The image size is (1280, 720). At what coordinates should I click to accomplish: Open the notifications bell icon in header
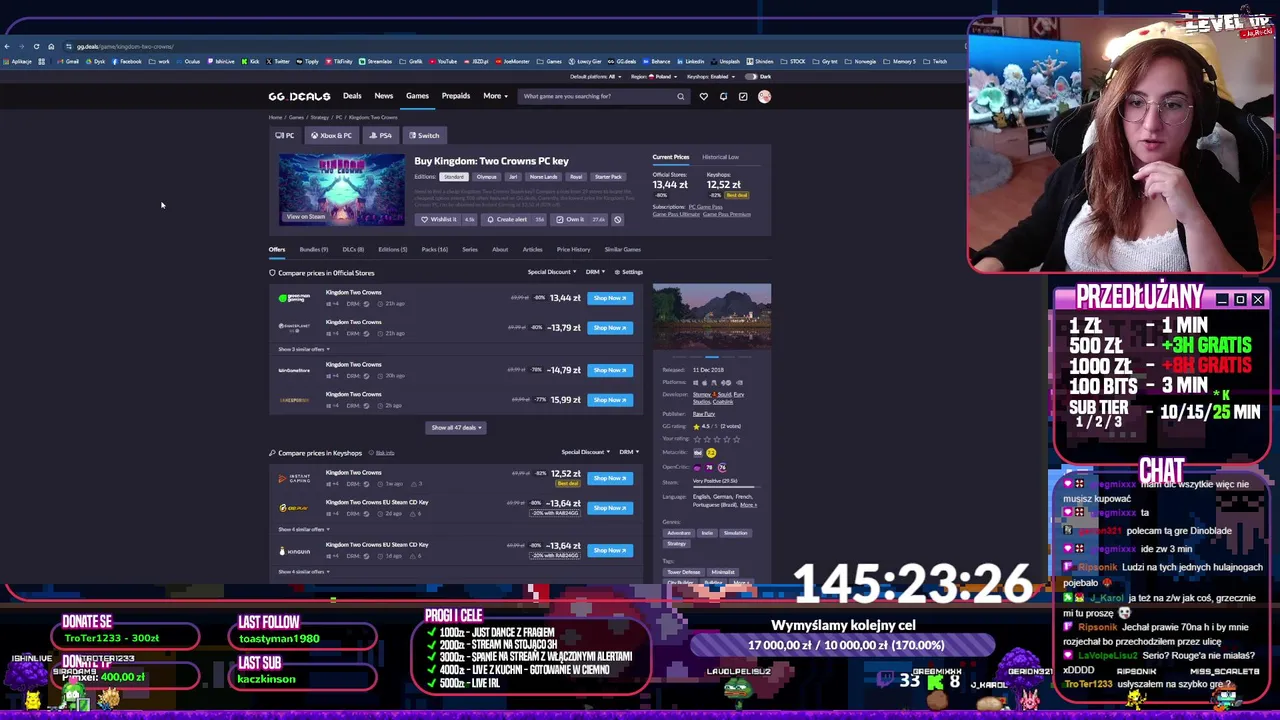coord(723,96)
